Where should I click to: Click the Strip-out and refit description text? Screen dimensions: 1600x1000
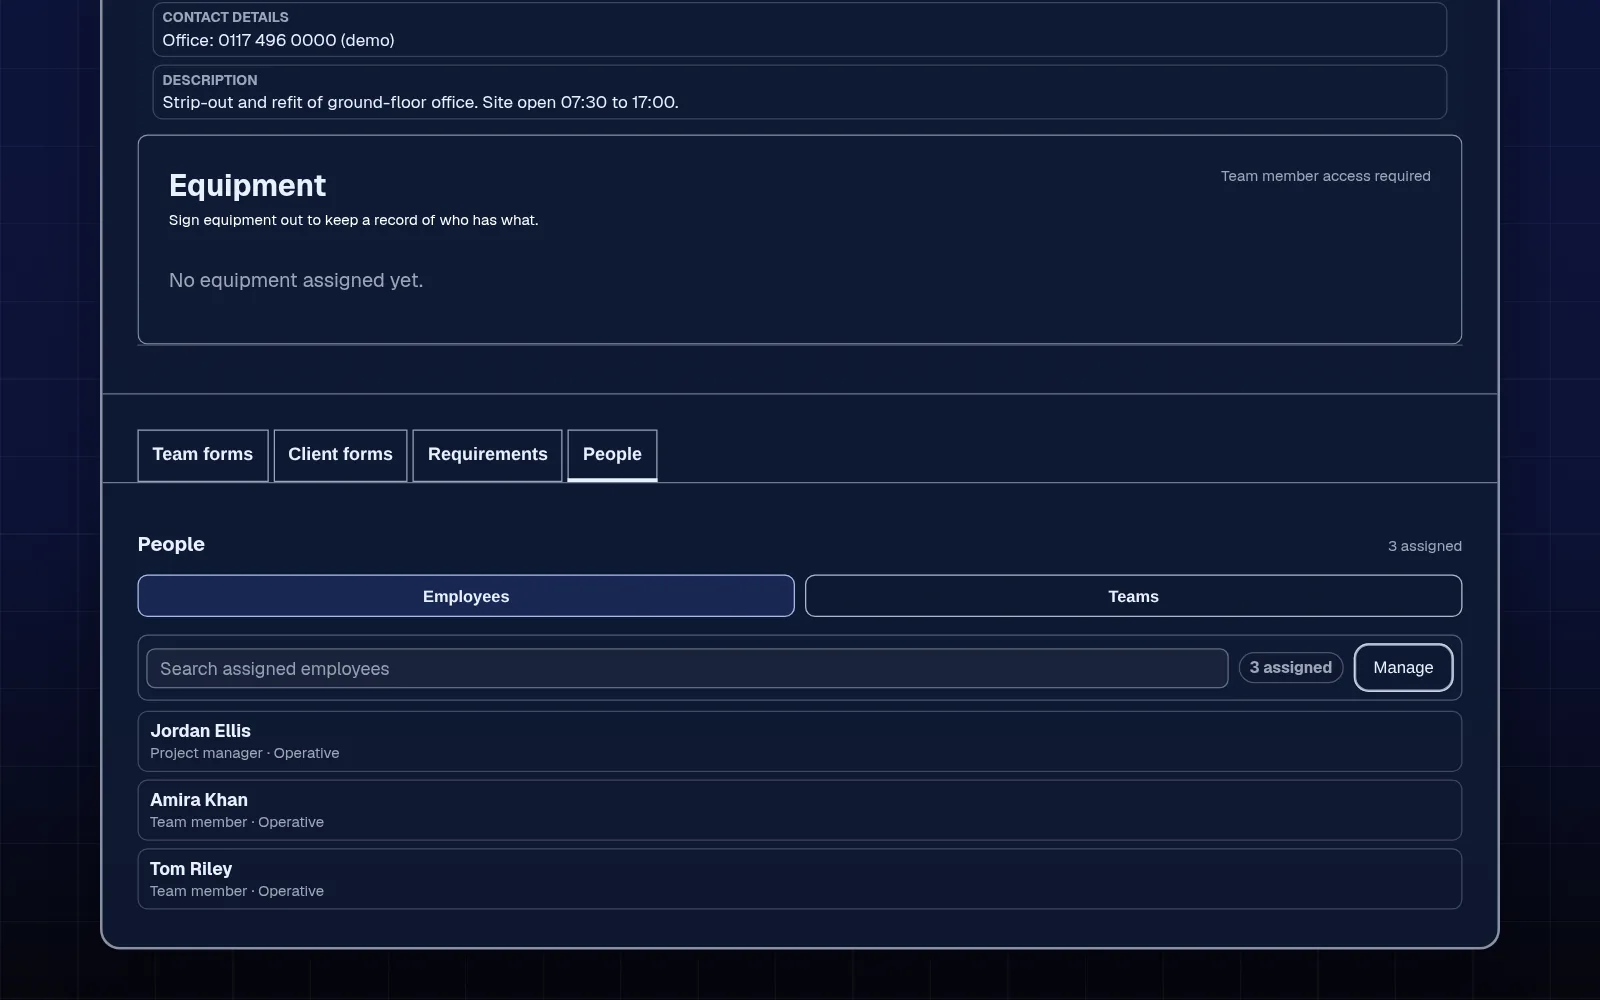click(x=421, y=102)
